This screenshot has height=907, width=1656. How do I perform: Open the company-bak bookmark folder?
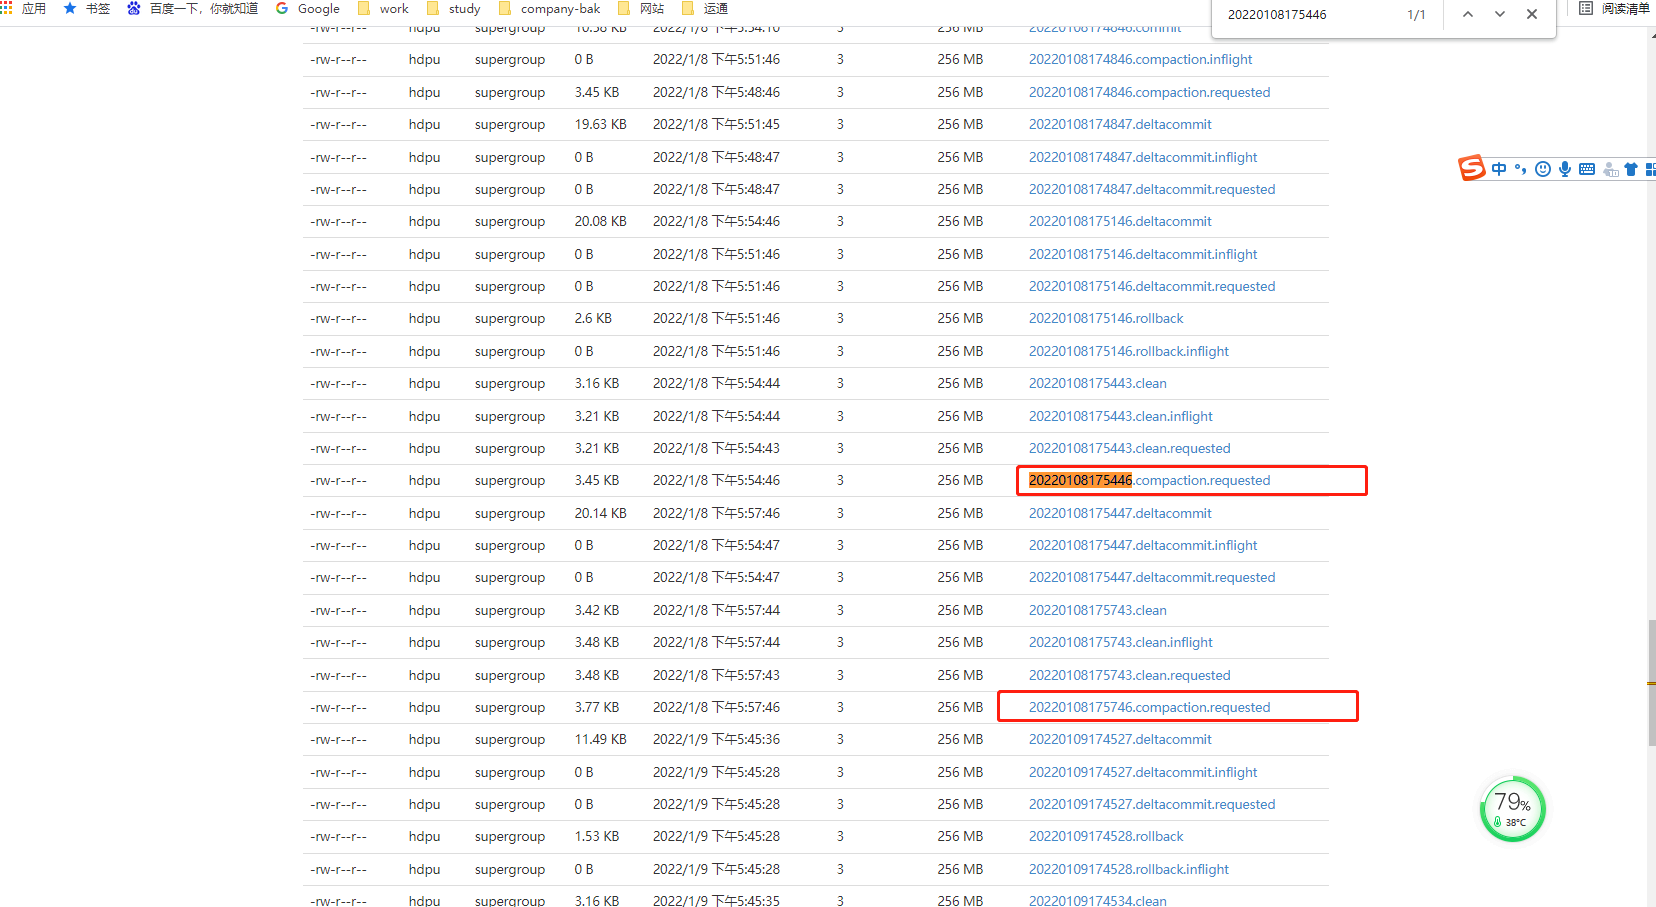tap(549, 8)
